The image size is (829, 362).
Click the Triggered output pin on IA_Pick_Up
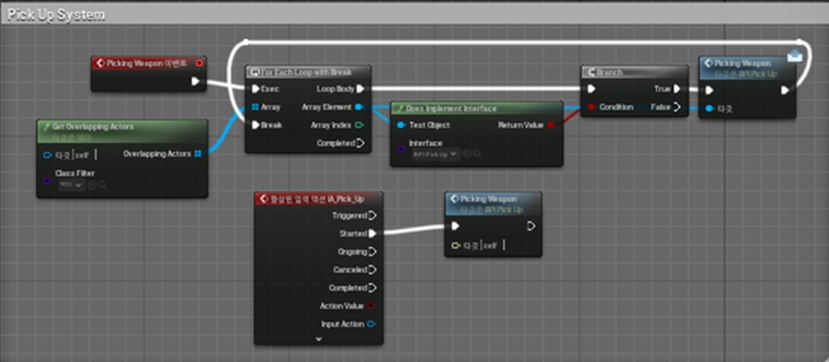[x=372, y=216]
